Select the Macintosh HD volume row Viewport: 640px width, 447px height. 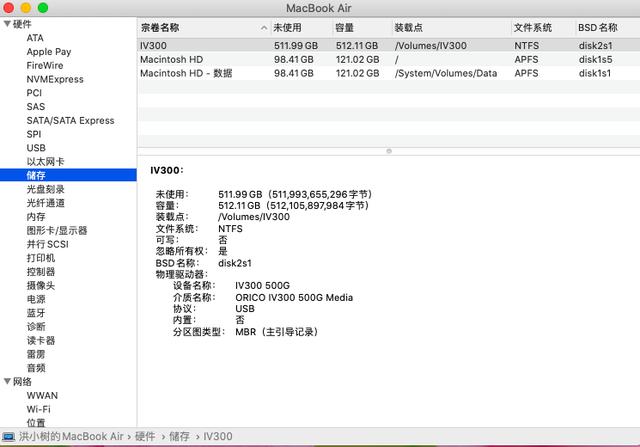pos(389,59)
